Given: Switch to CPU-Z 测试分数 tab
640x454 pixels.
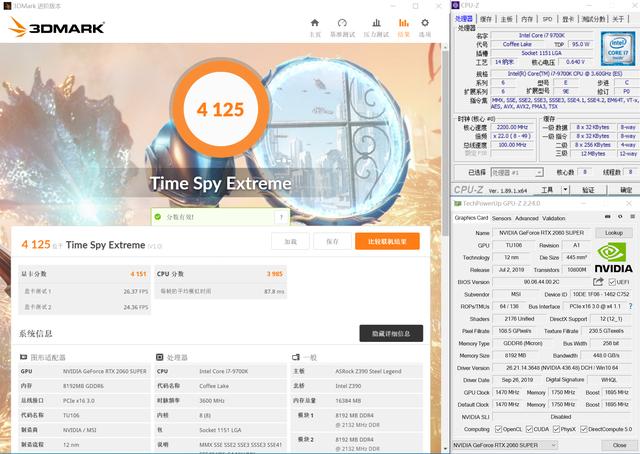Looking at the screenshot, I should click(x=593, y=19).
